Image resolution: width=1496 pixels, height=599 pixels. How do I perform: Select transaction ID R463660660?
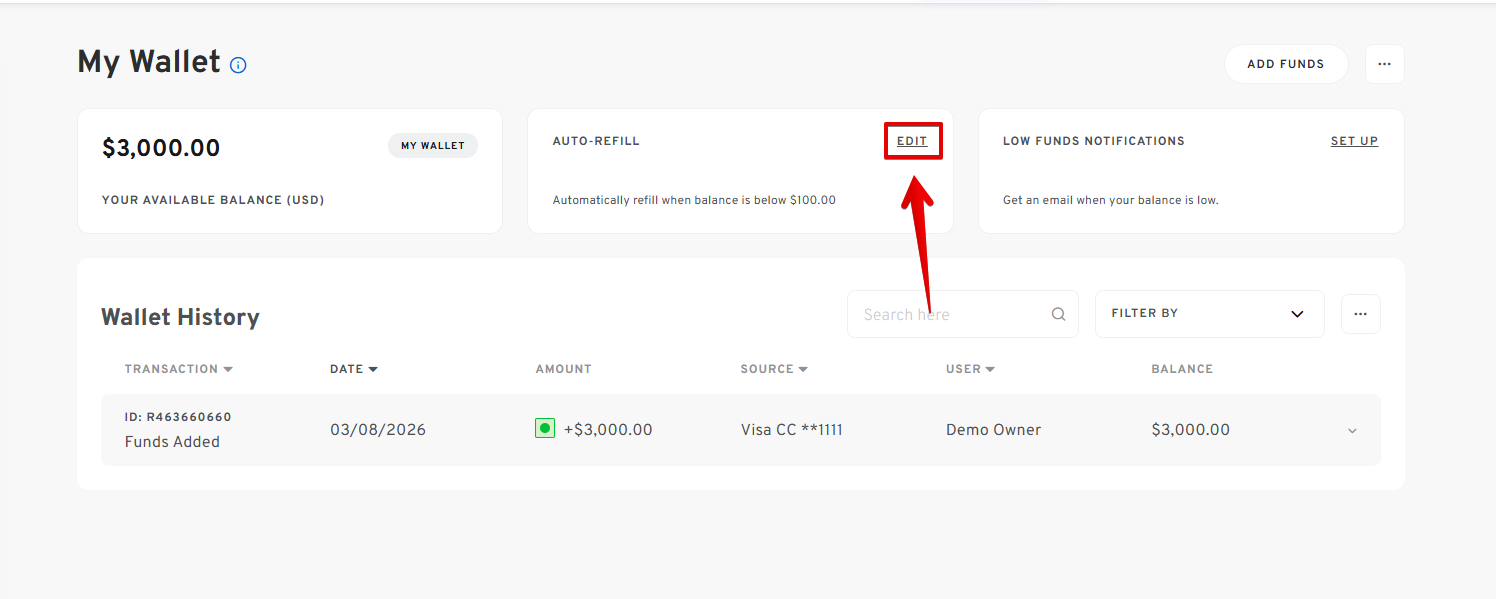click(x=178, y=417)
